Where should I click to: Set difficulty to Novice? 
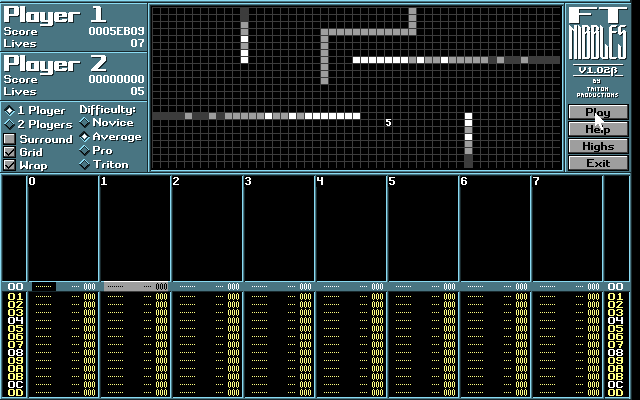pyautogui.click(x=84, y=123)
